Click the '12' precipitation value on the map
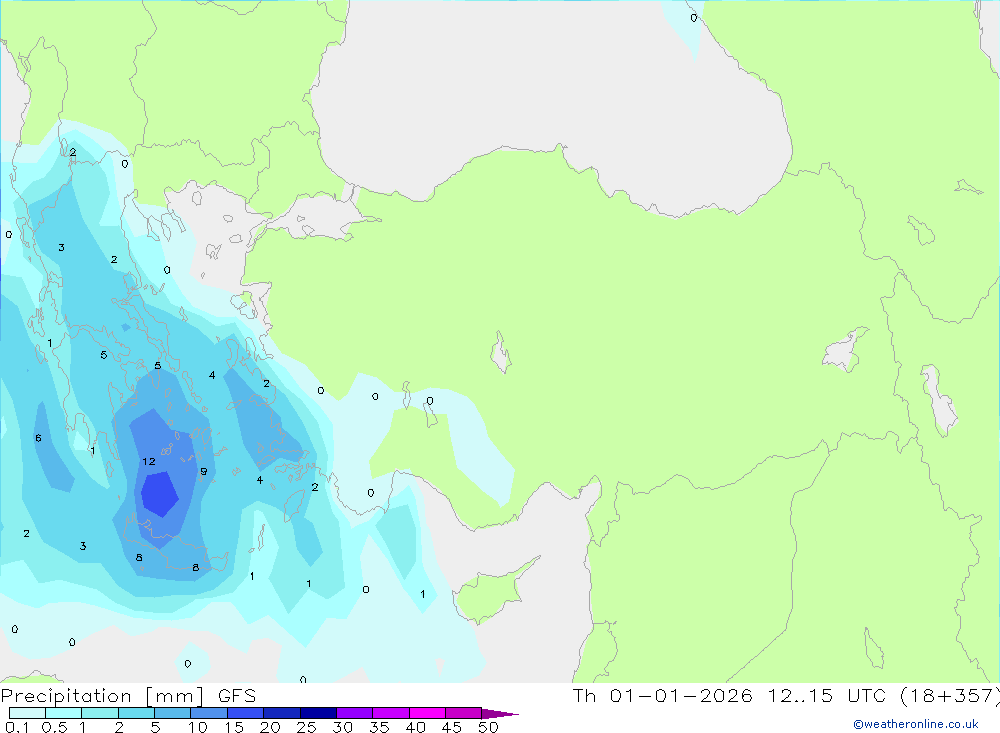The image size is (1000, 733). click(149, 461)
